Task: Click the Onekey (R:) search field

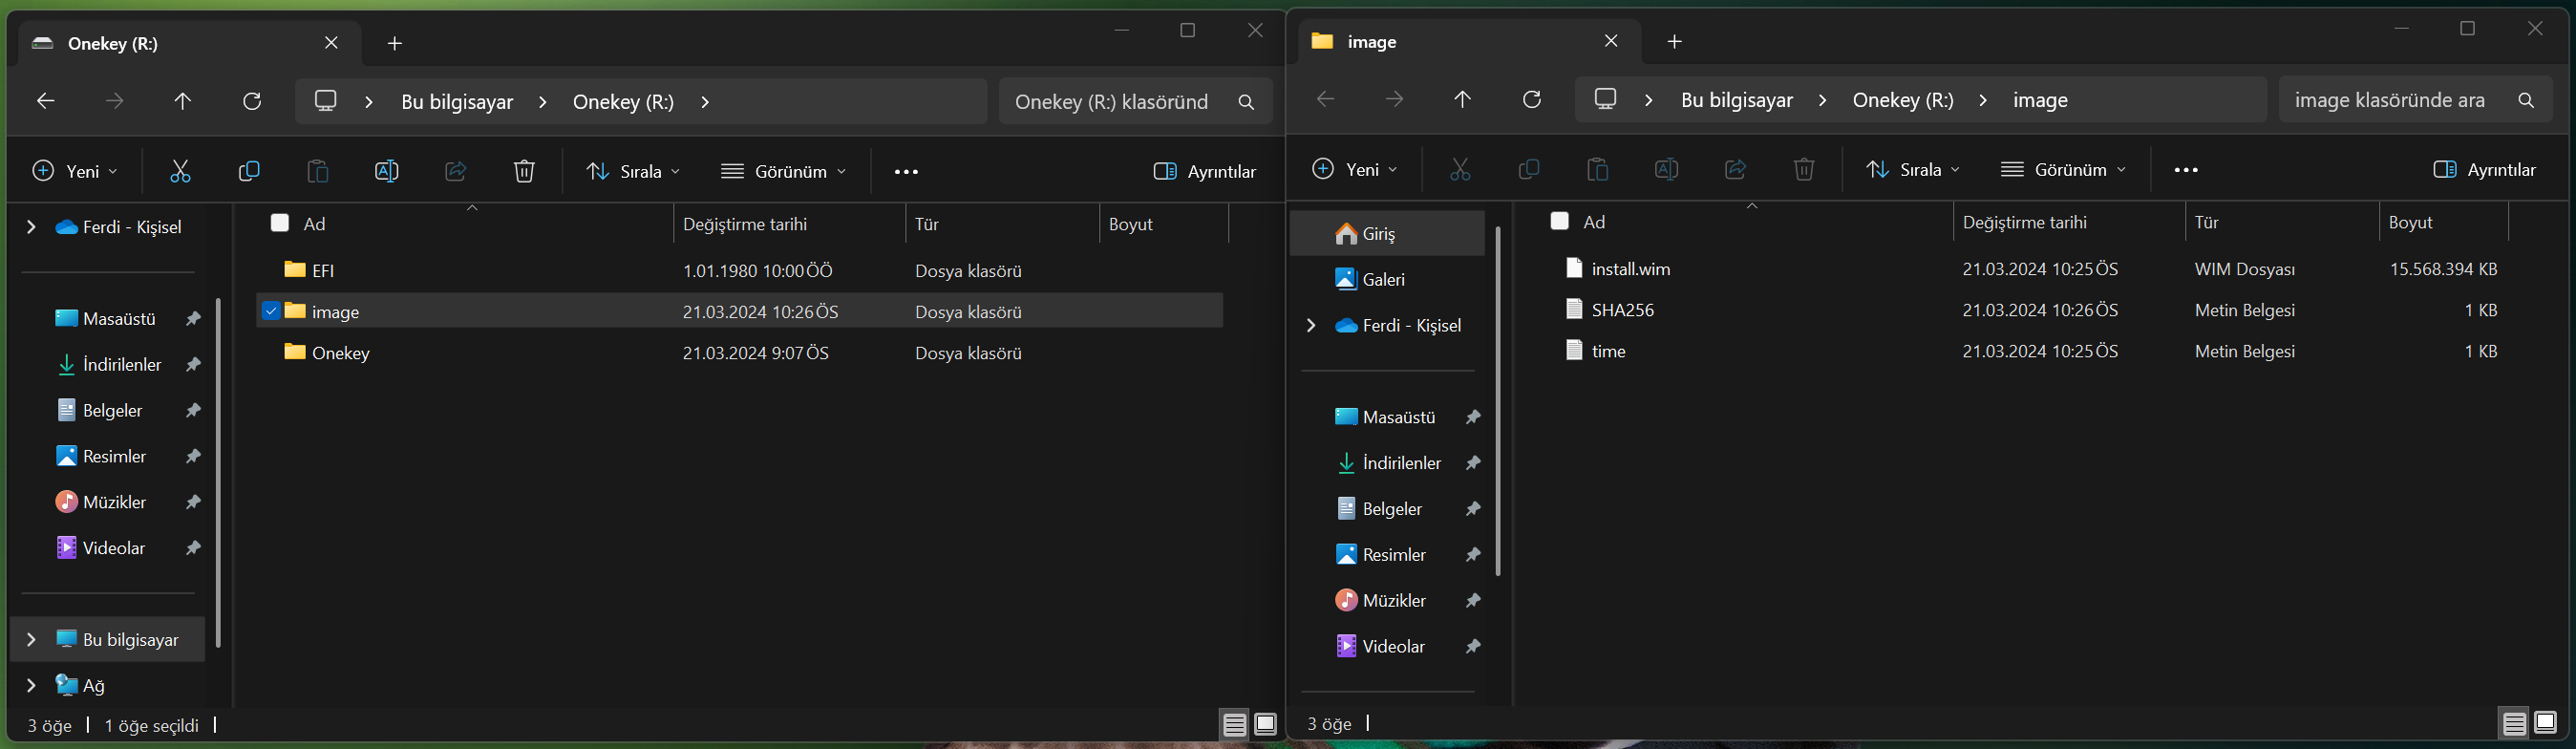Action: 1135,102
